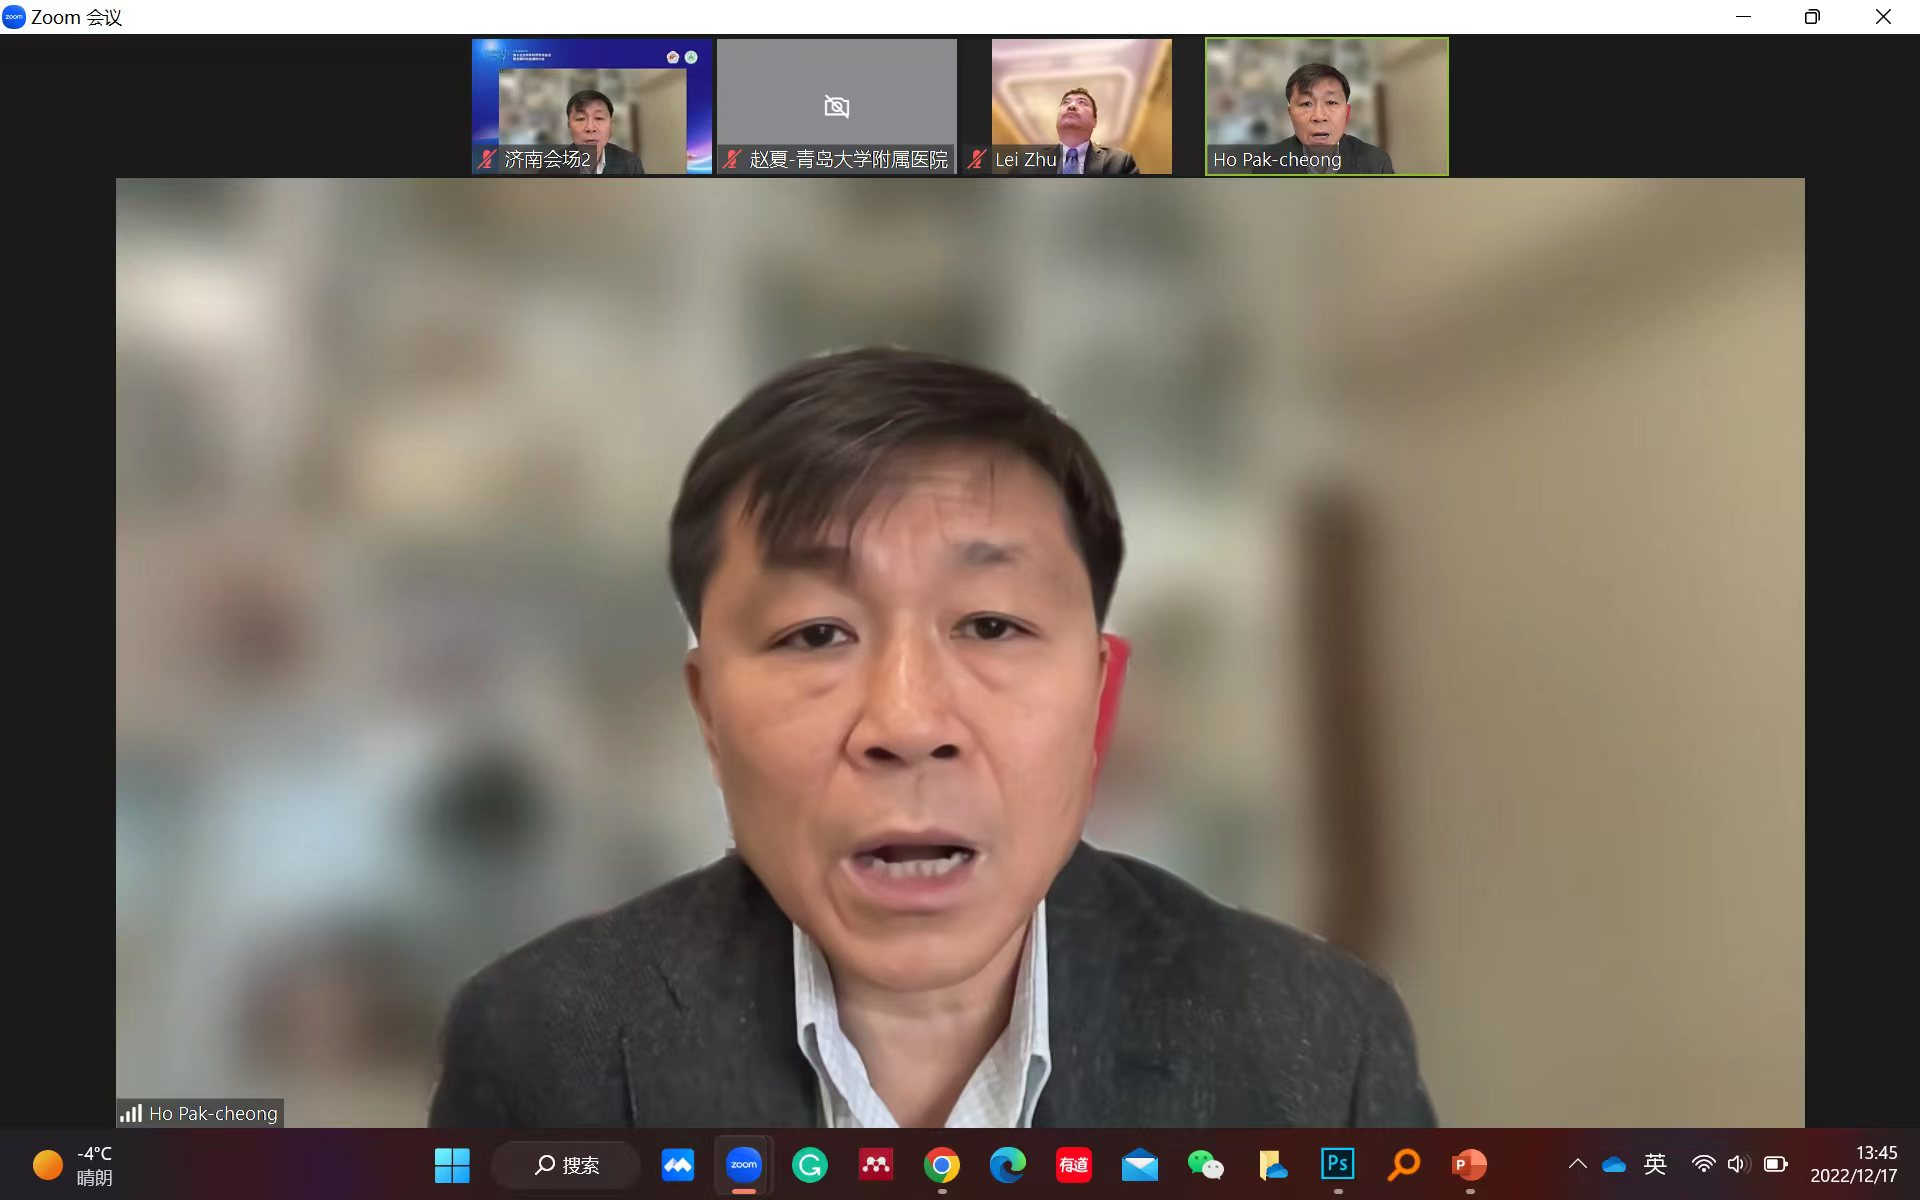Select the 济南会场2 participant thumbnail
The height and width of the screenshot is (1200, 1920).
coord(592,106)
